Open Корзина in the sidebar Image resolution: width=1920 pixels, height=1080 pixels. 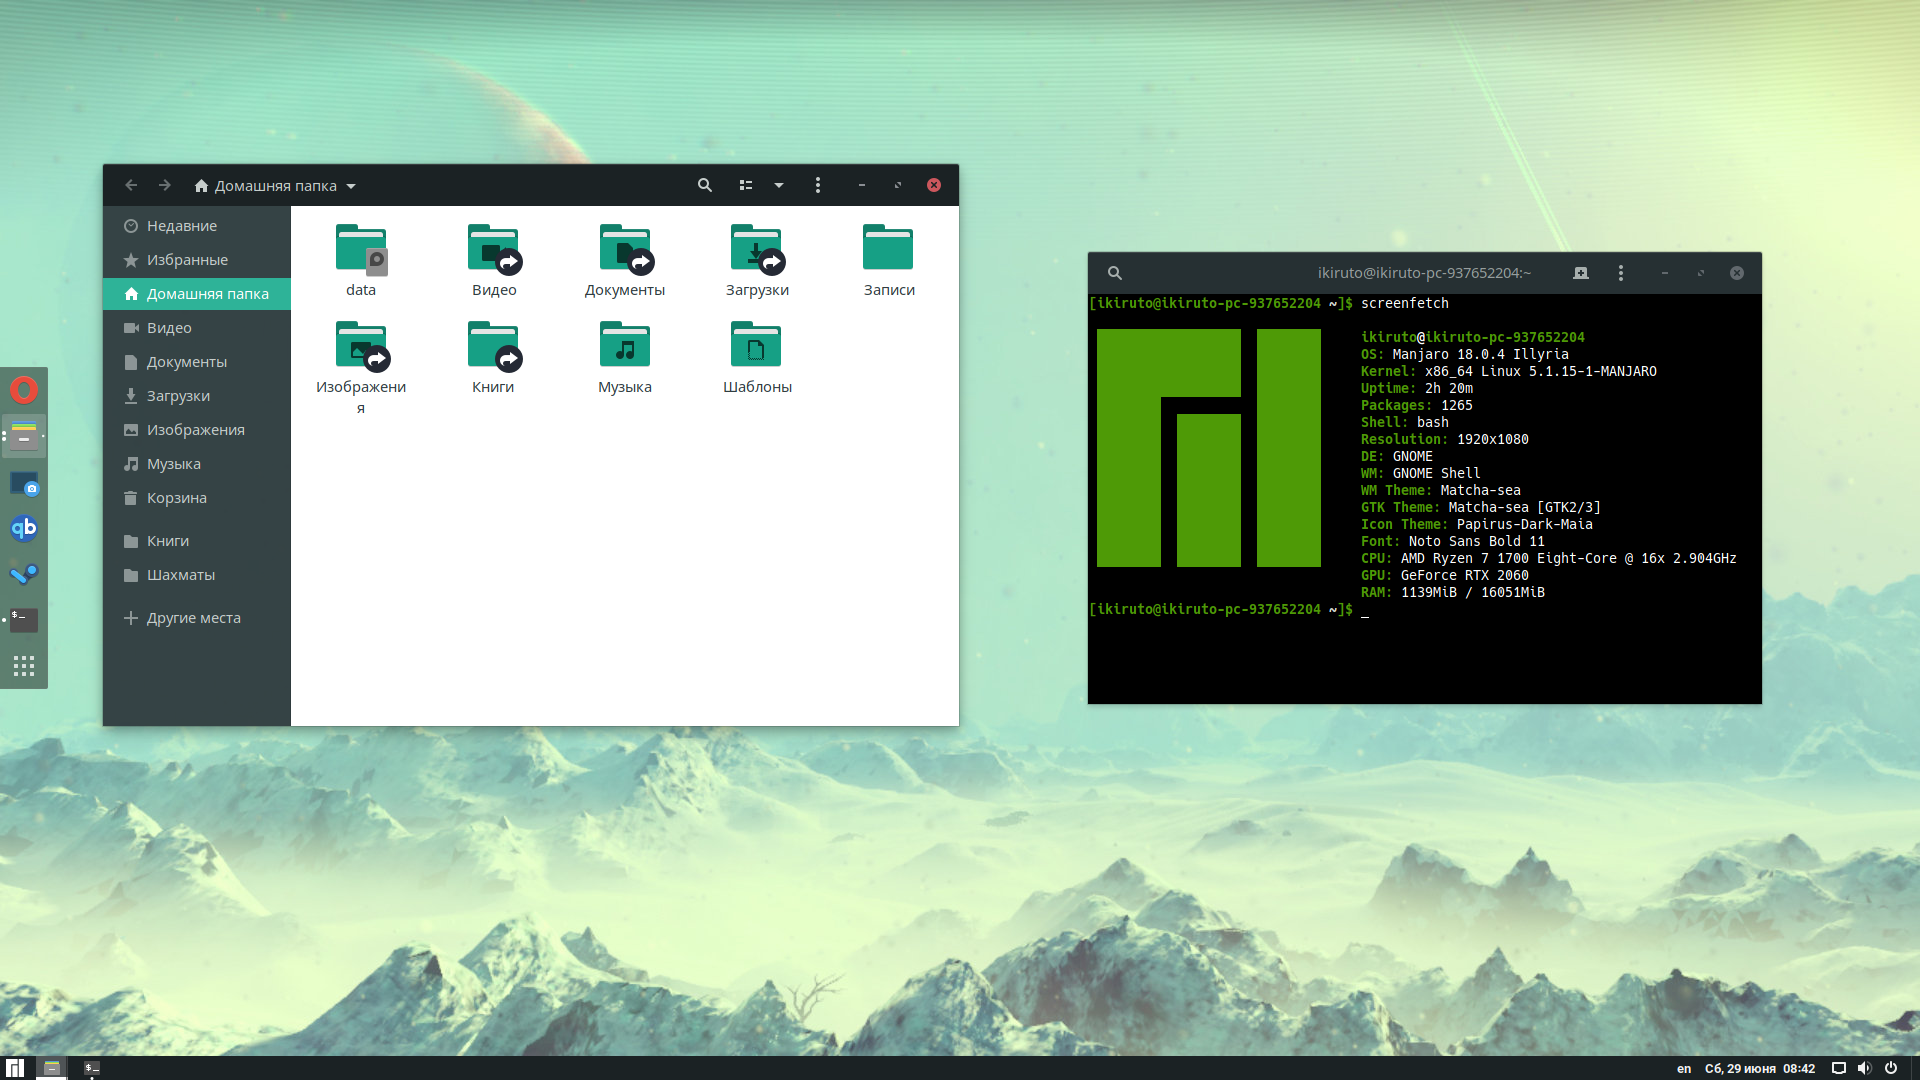(176, 498)
